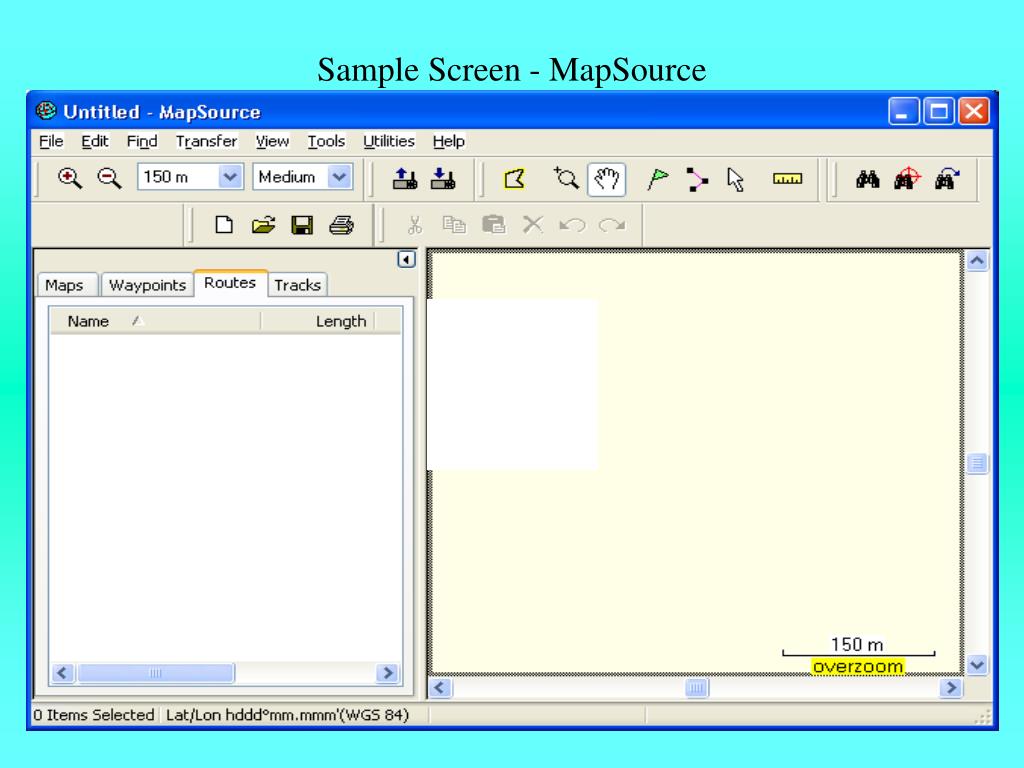Click the Paste clipboard icon
Viewport: 1024px width, 768px height.
494,225
